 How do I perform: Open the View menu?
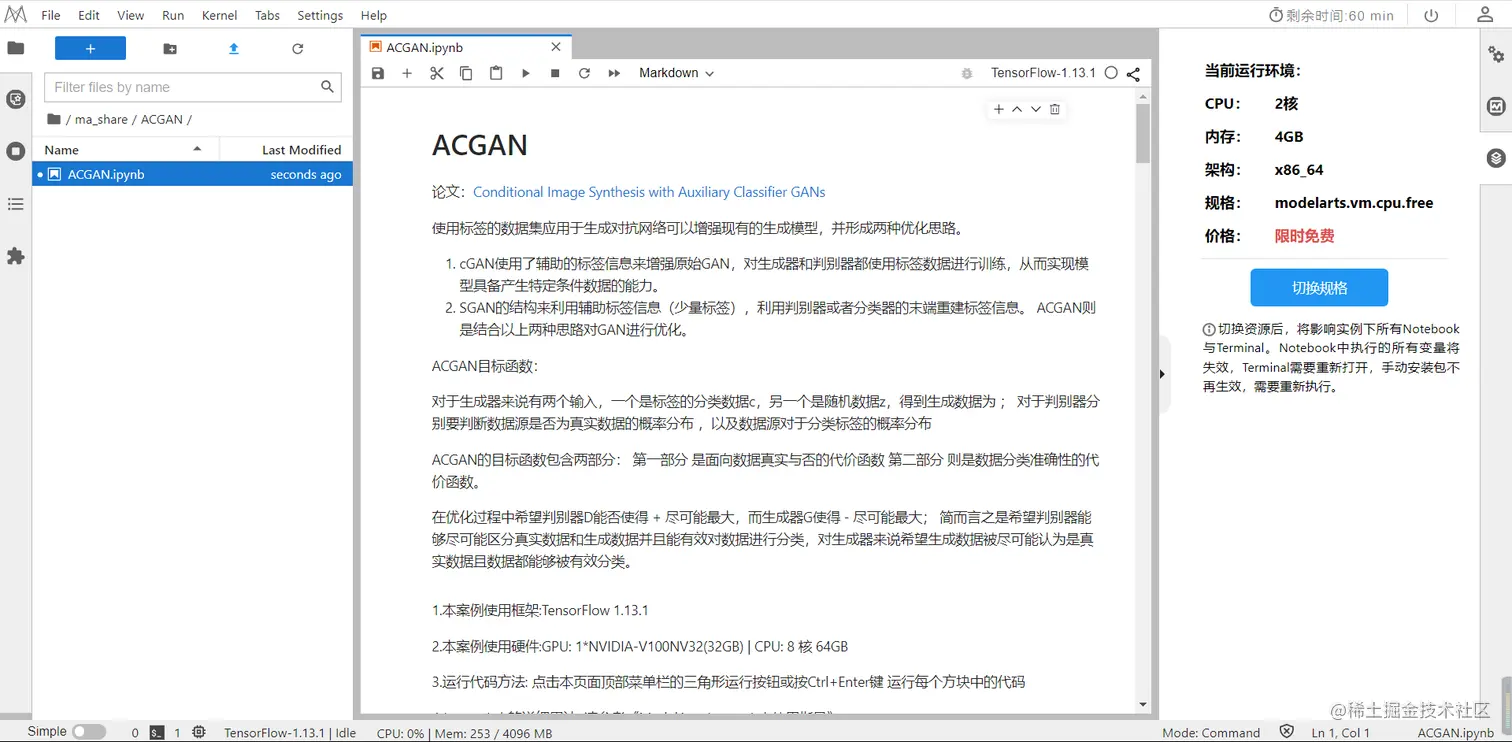[x=131, y=15]
